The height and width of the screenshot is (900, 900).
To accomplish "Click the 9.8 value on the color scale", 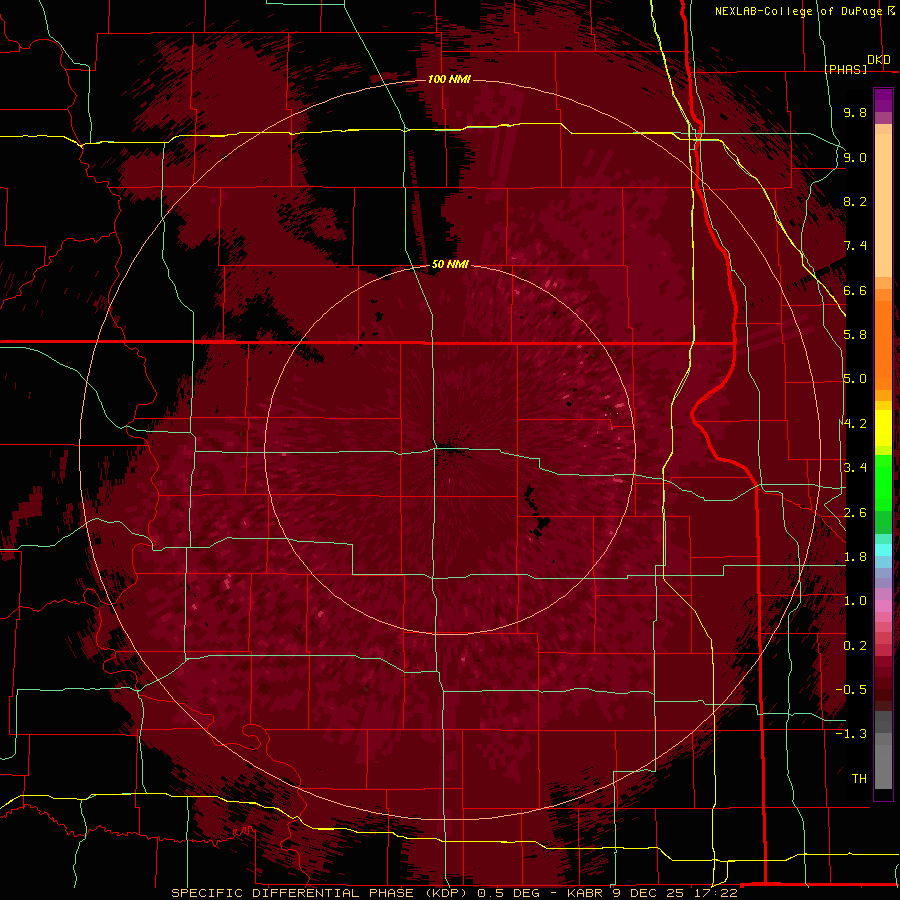I will tap(855, 112).
